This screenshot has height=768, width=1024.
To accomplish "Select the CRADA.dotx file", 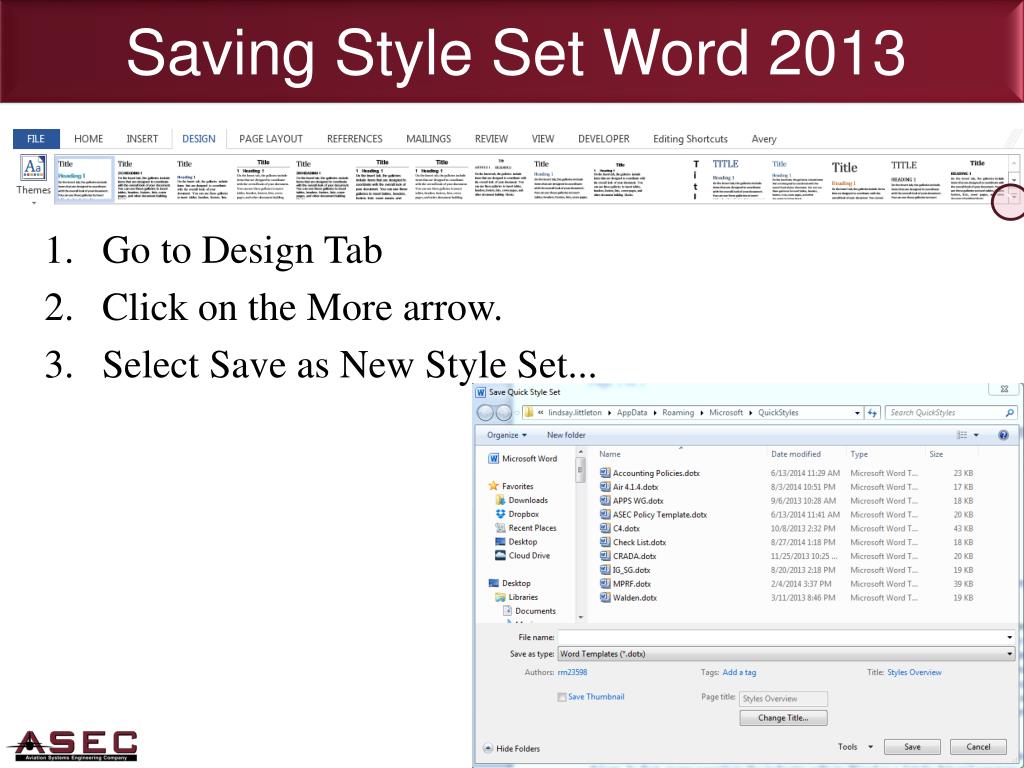I will click(x=628, y=556).
